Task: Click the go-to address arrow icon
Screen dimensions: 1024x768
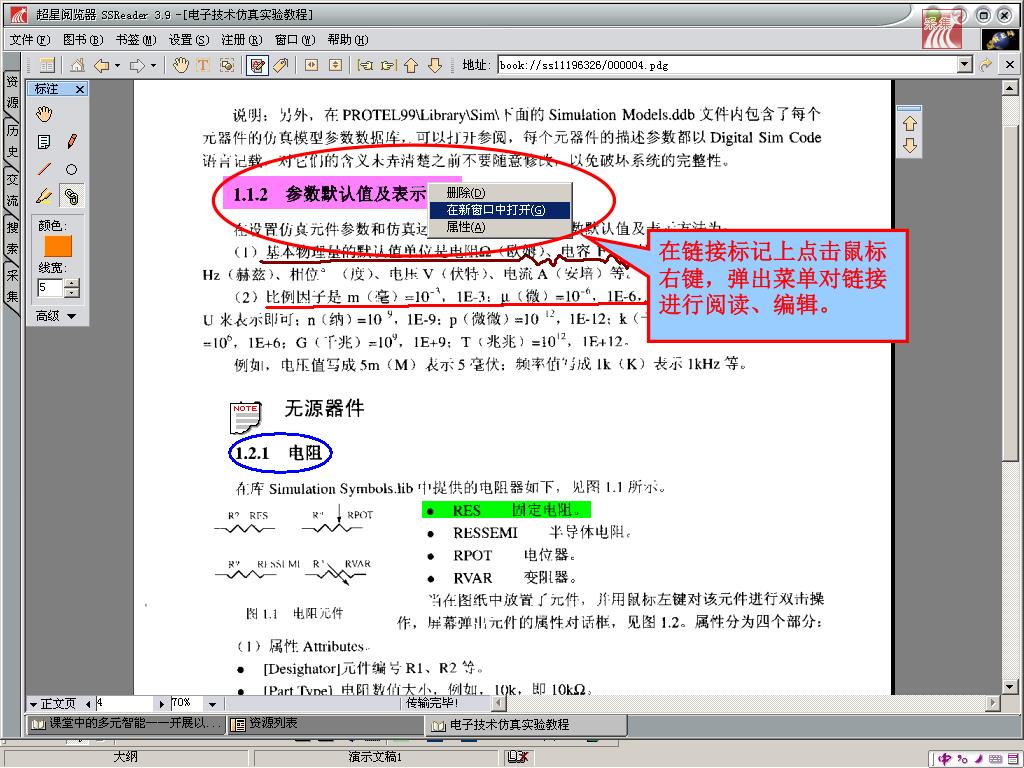Action: pos(985,65)
